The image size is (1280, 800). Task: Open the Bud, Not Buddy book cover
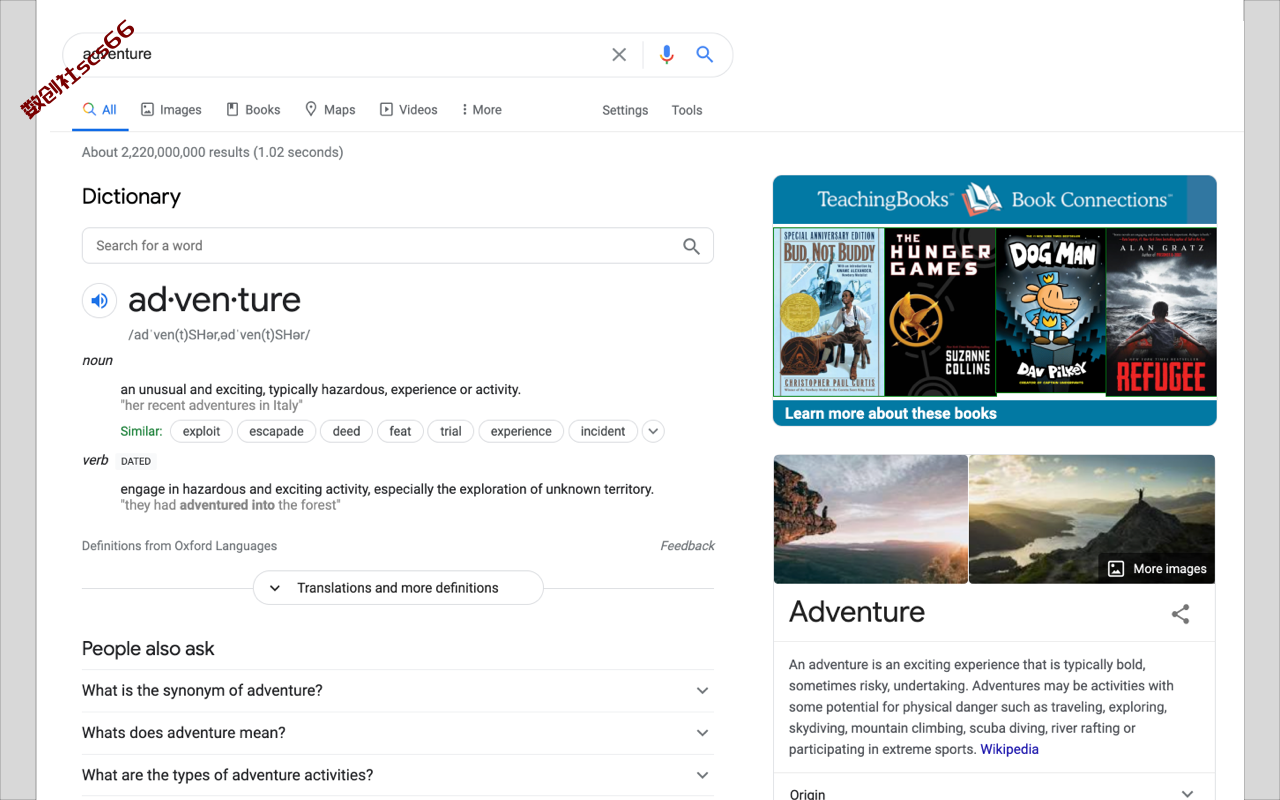[828, 312]
